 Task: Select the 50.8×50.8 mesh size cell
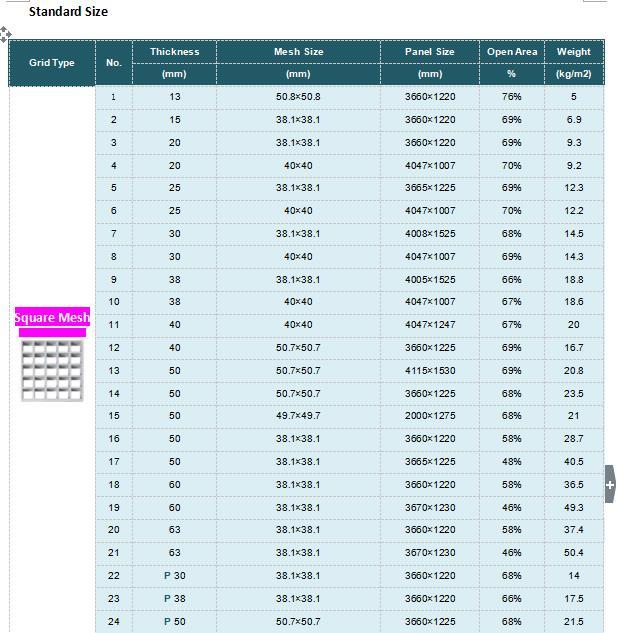[298, 97]
